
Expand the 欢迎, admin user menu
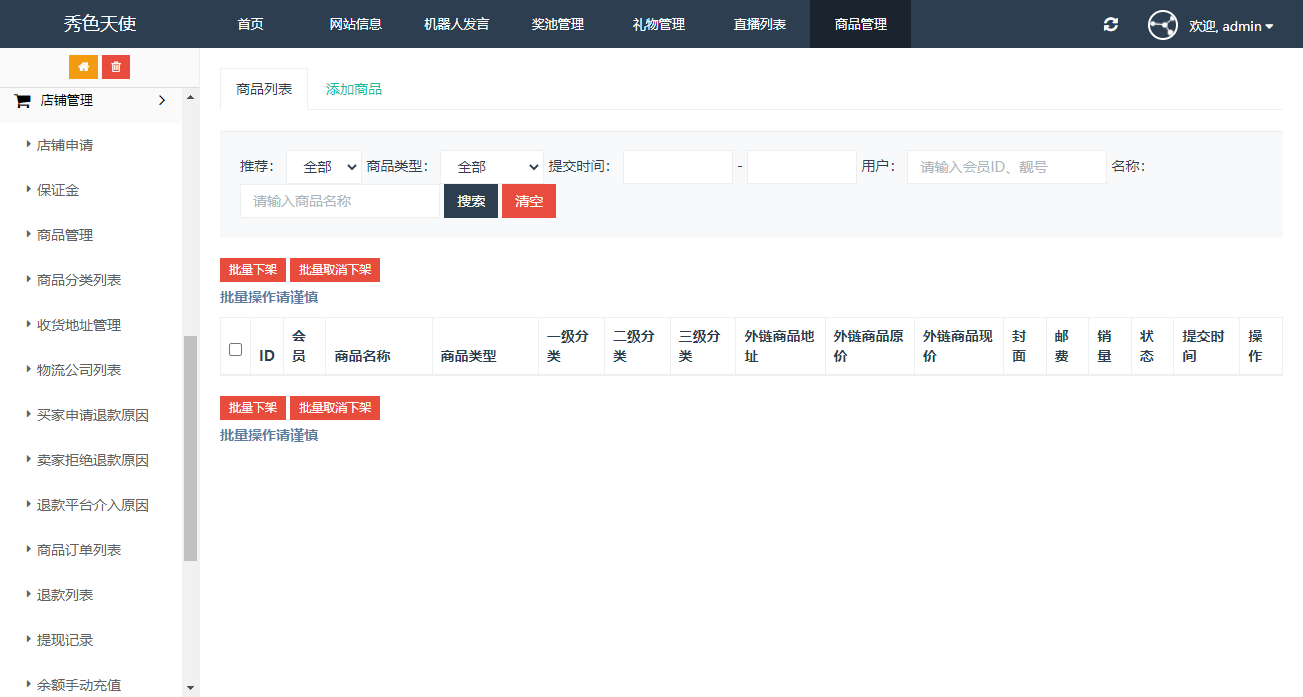[1231, 26]
